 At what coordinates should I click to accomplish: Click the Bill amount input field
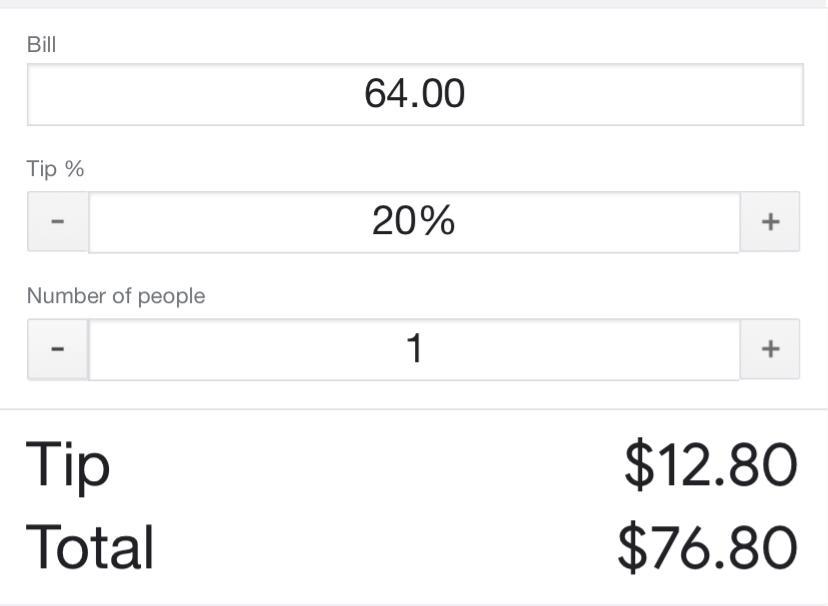click(414, 95)
